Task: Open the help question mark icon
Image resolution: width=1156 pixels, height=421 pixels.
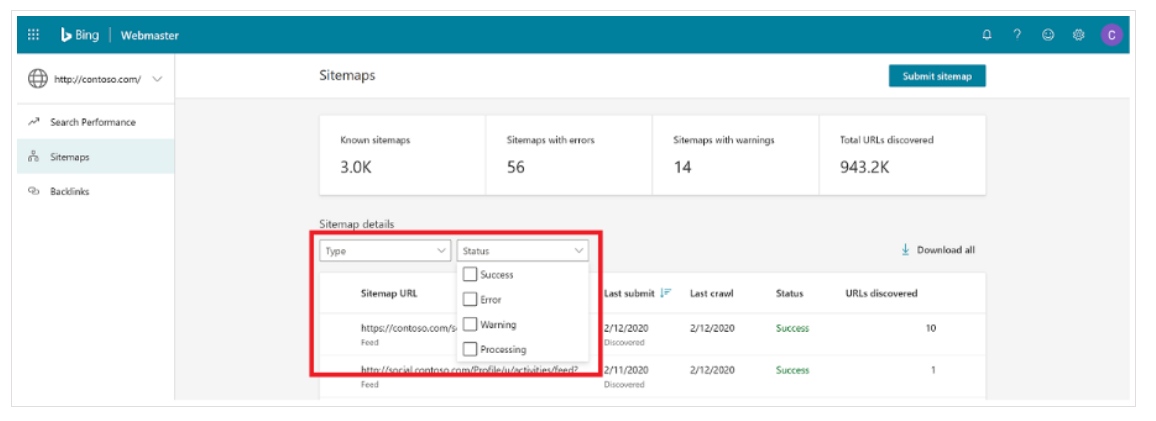Action: point(1017,35)
